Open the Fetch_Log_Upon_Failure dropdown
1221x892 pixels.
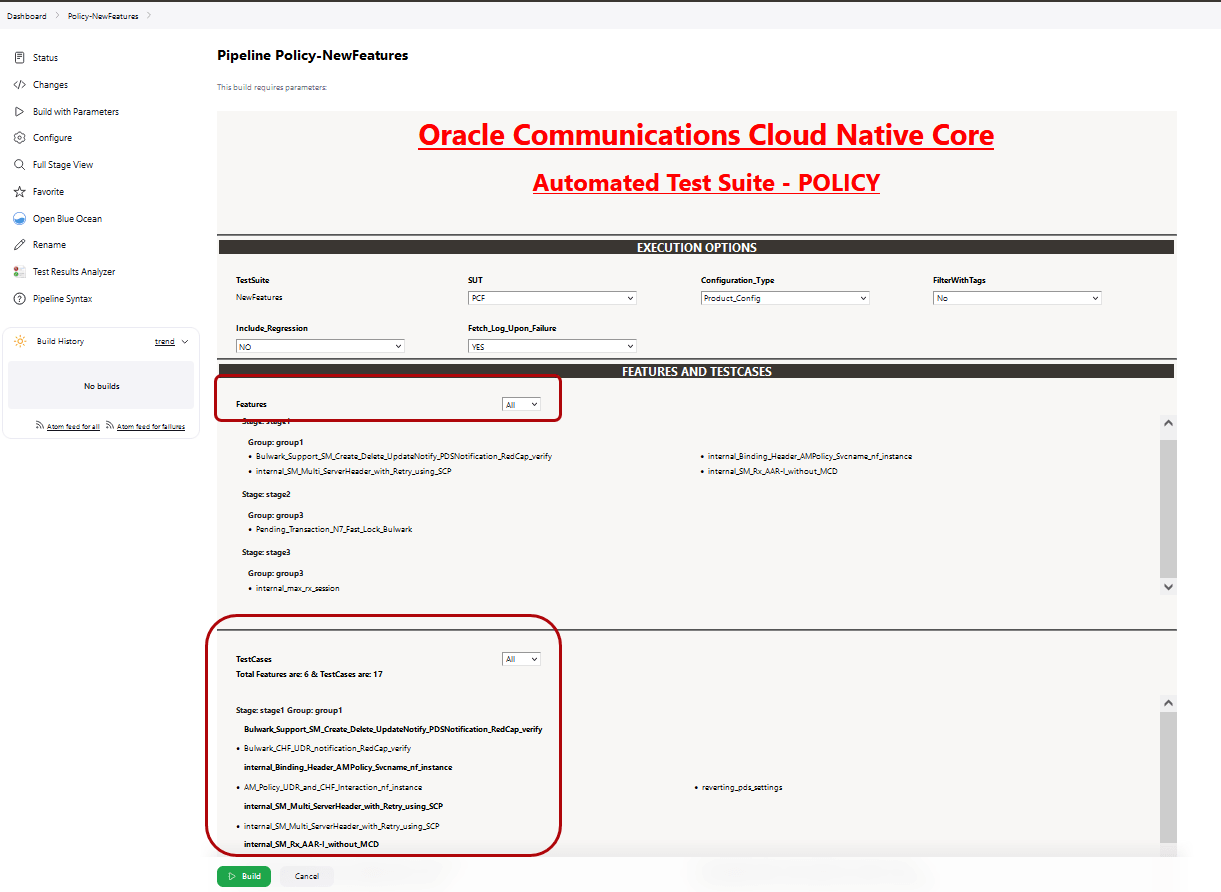coord(552,346)
